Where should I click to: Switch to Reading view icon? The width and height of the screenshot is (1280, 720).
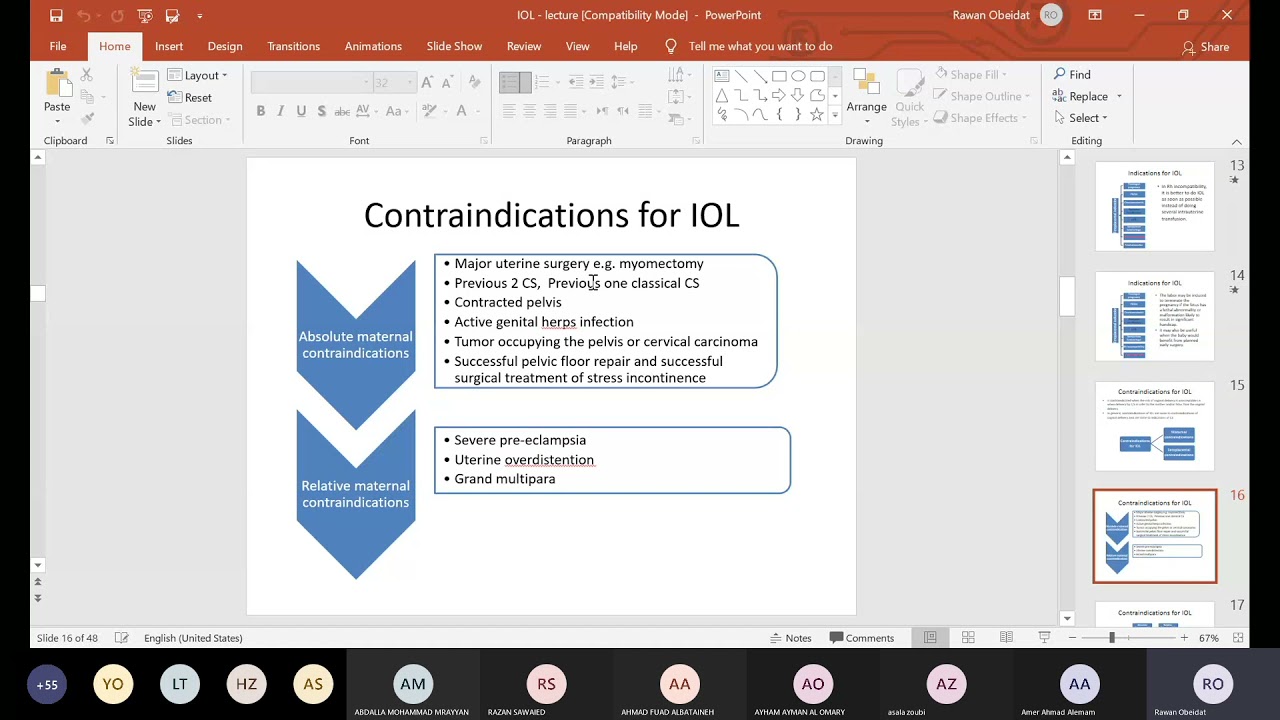tap(1006, 638)
